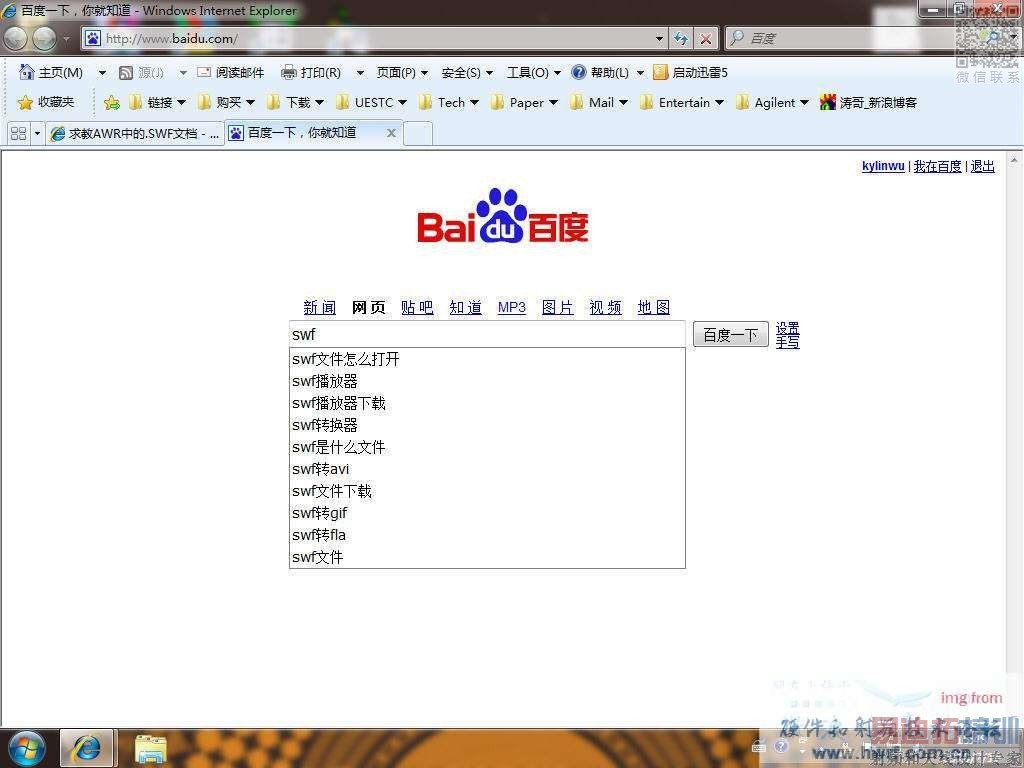The height and width of the screenshot is (768, 1024).
Task: Click the Add to favorites bar star icon
Action: 112,103
